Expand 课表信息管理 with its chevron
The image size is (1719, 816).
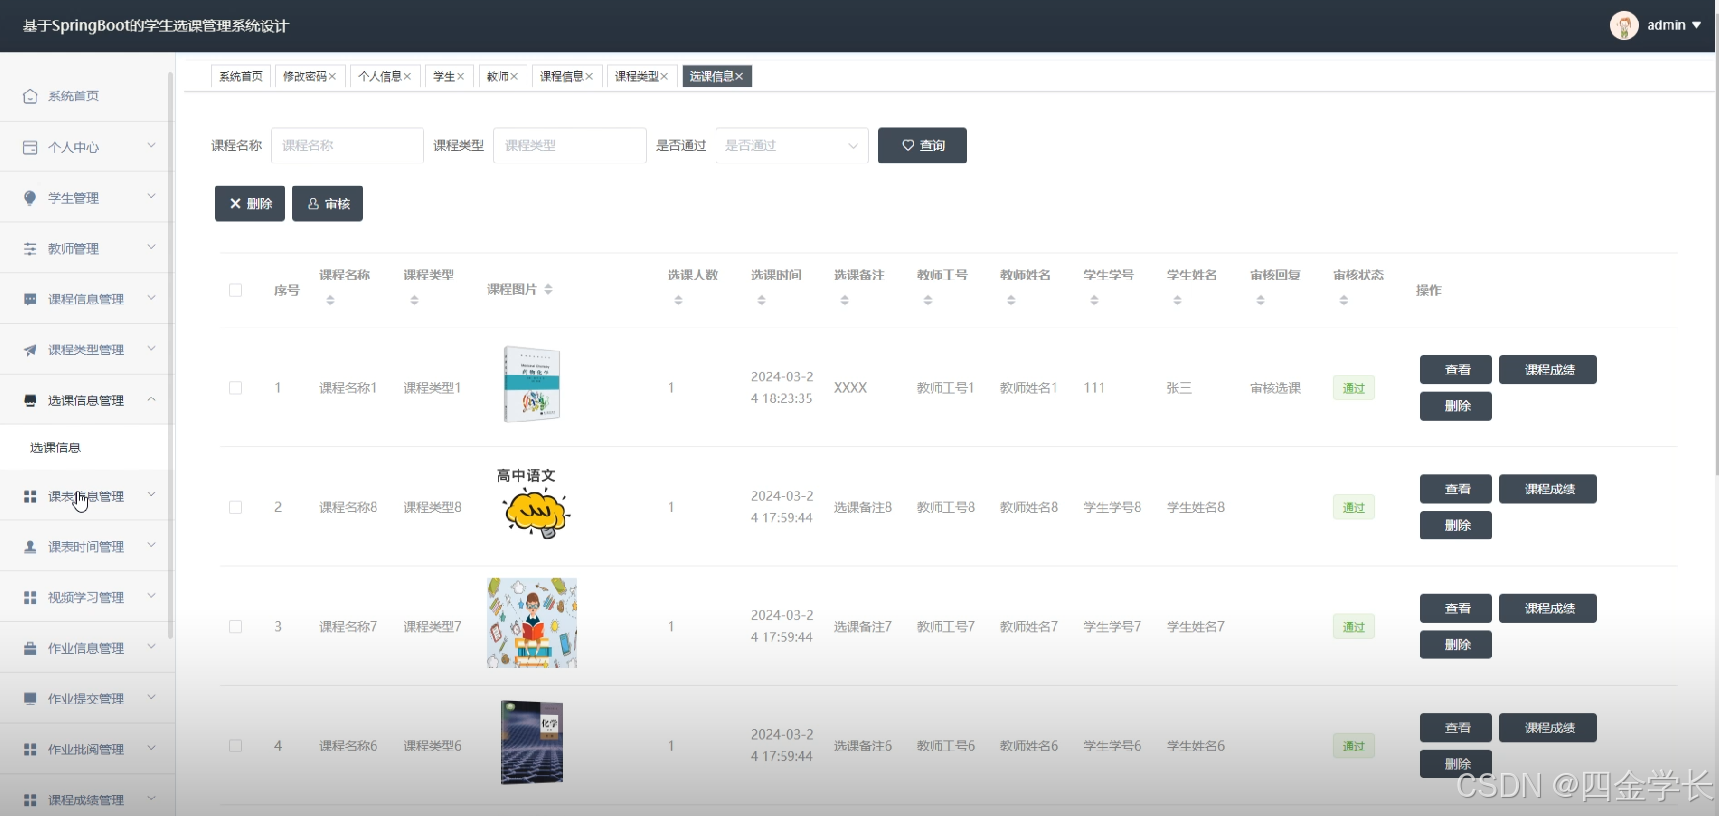151,495
